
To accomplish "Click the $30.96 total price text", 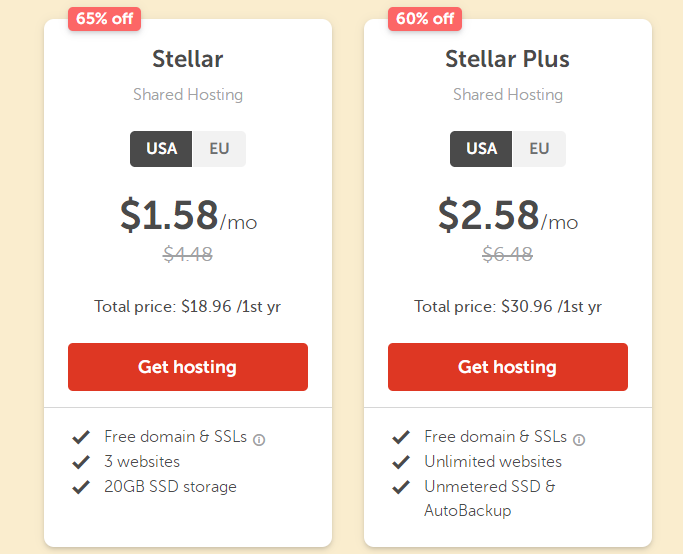I will (x=527, y=307).
